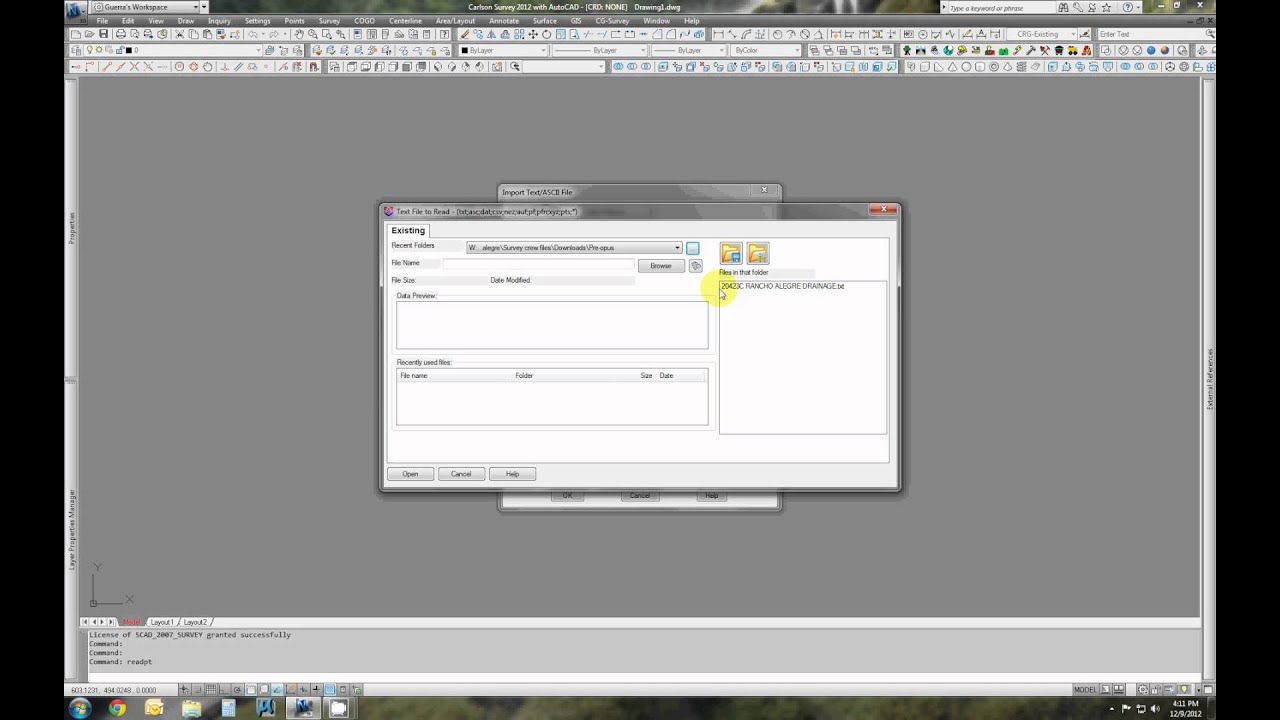
Task: Select 20423C RANCHO ALEGRE DRAINAGE.txt file
Action: pos(782,286)
